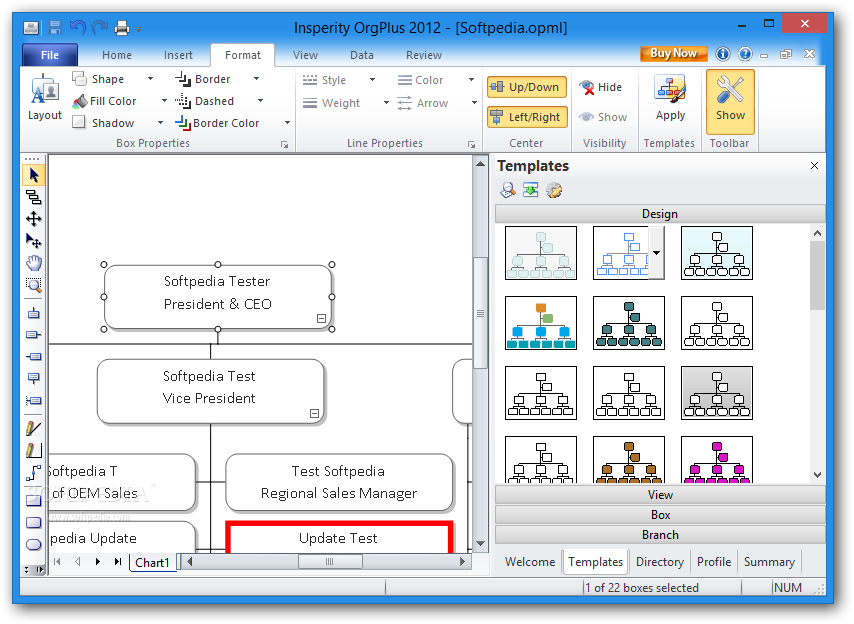Select the pencil draw tool
The width and height of the screenshot is (854, 624).
[34, 429]
